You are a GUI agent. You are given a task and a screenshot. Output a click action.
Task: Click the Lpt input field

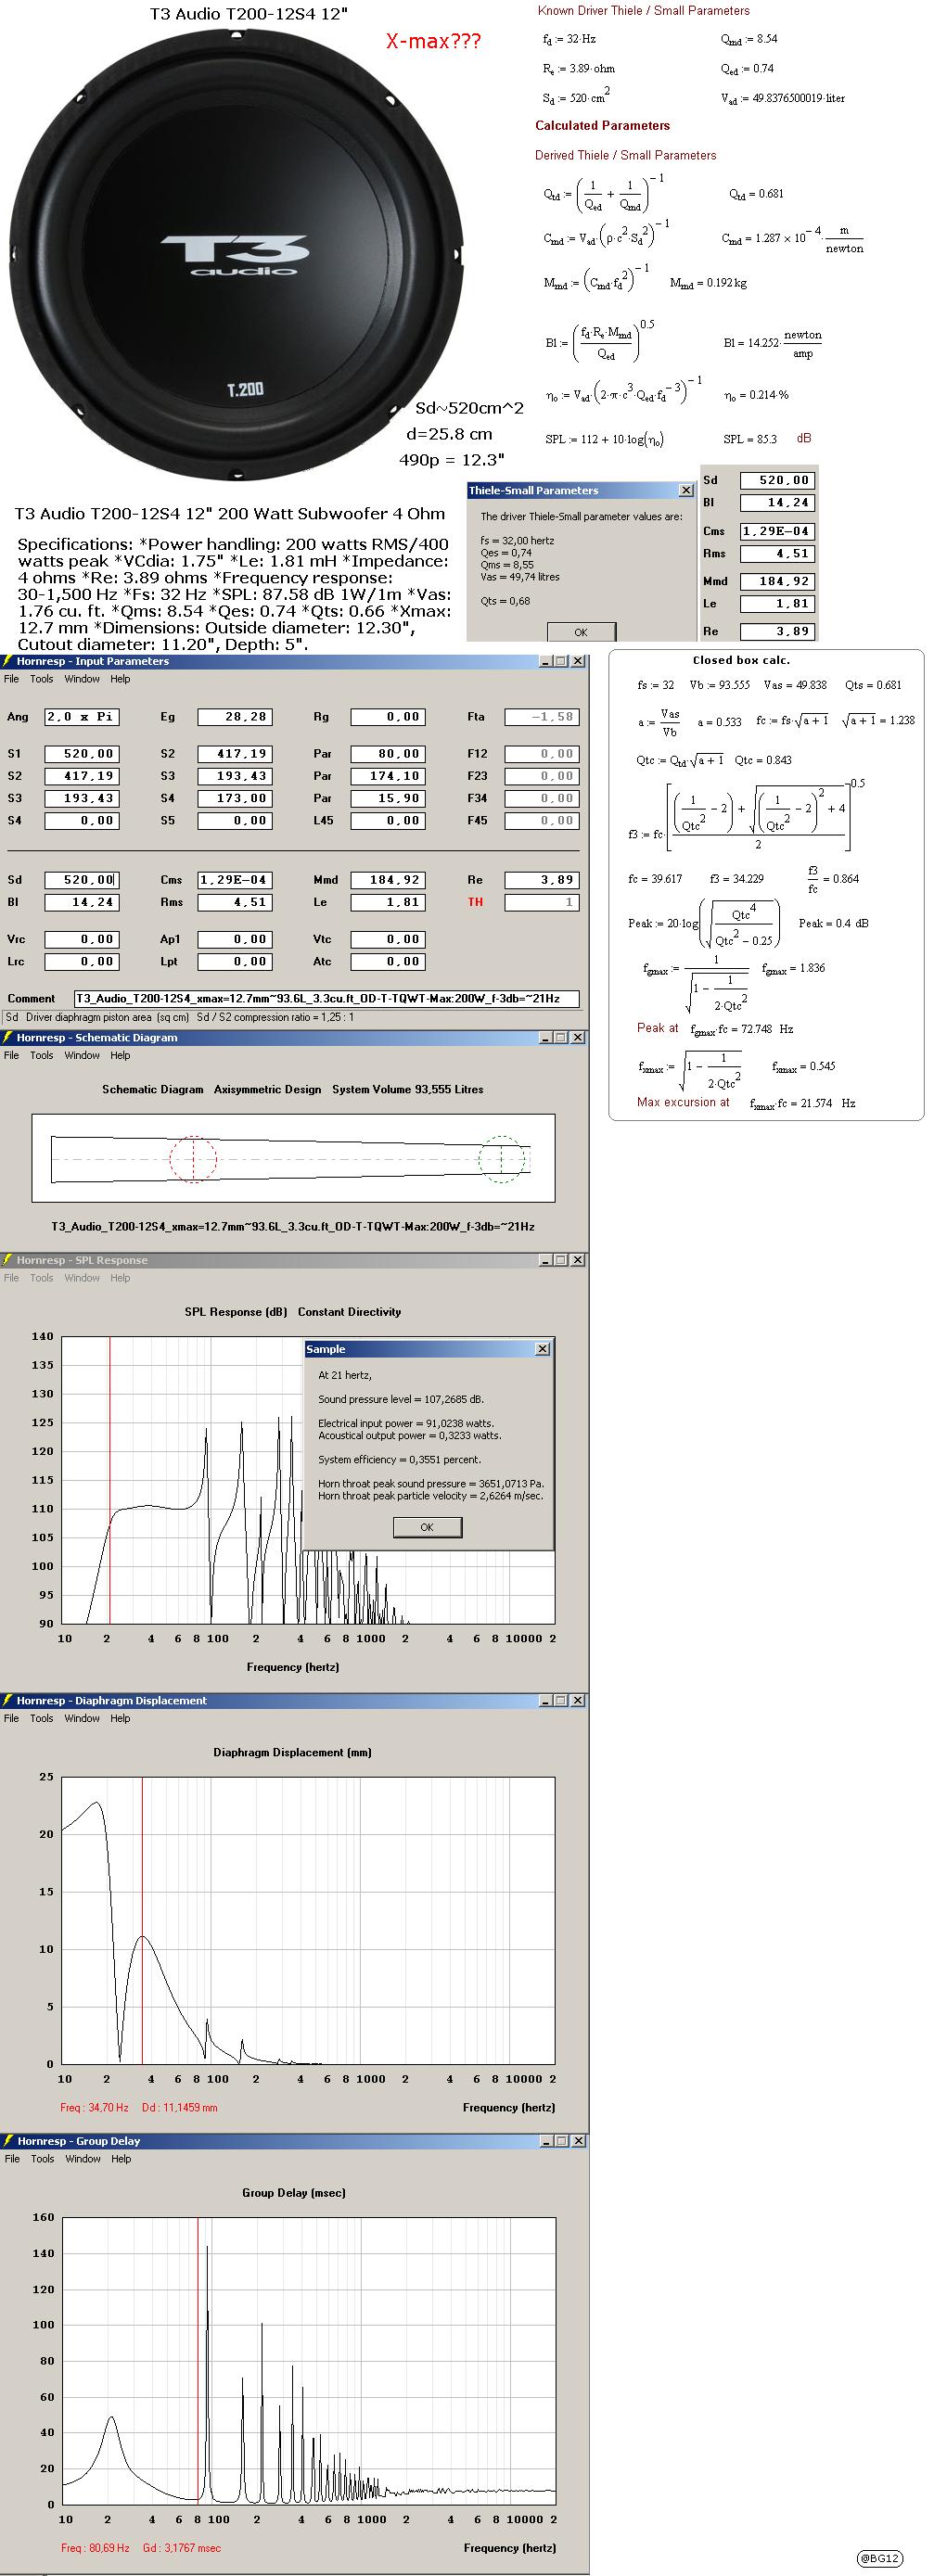point(235,961)
